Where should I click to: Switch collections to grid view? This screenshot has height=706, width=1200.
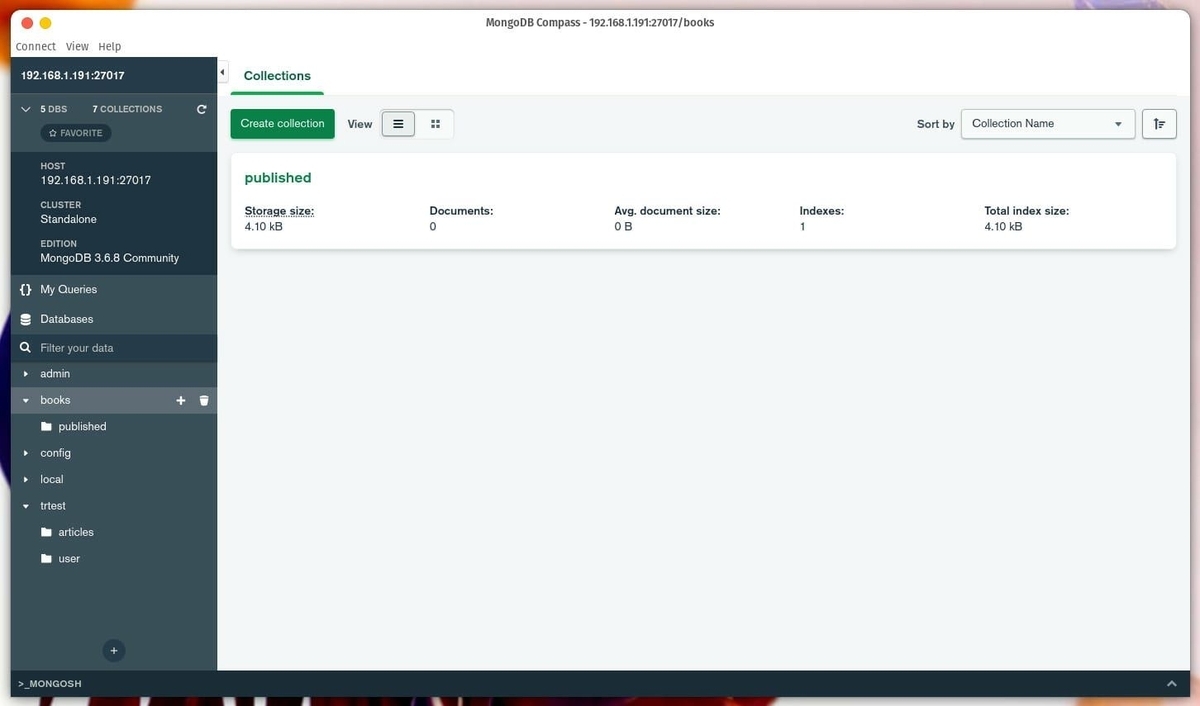pyautogui.click(x=435, y=123)
